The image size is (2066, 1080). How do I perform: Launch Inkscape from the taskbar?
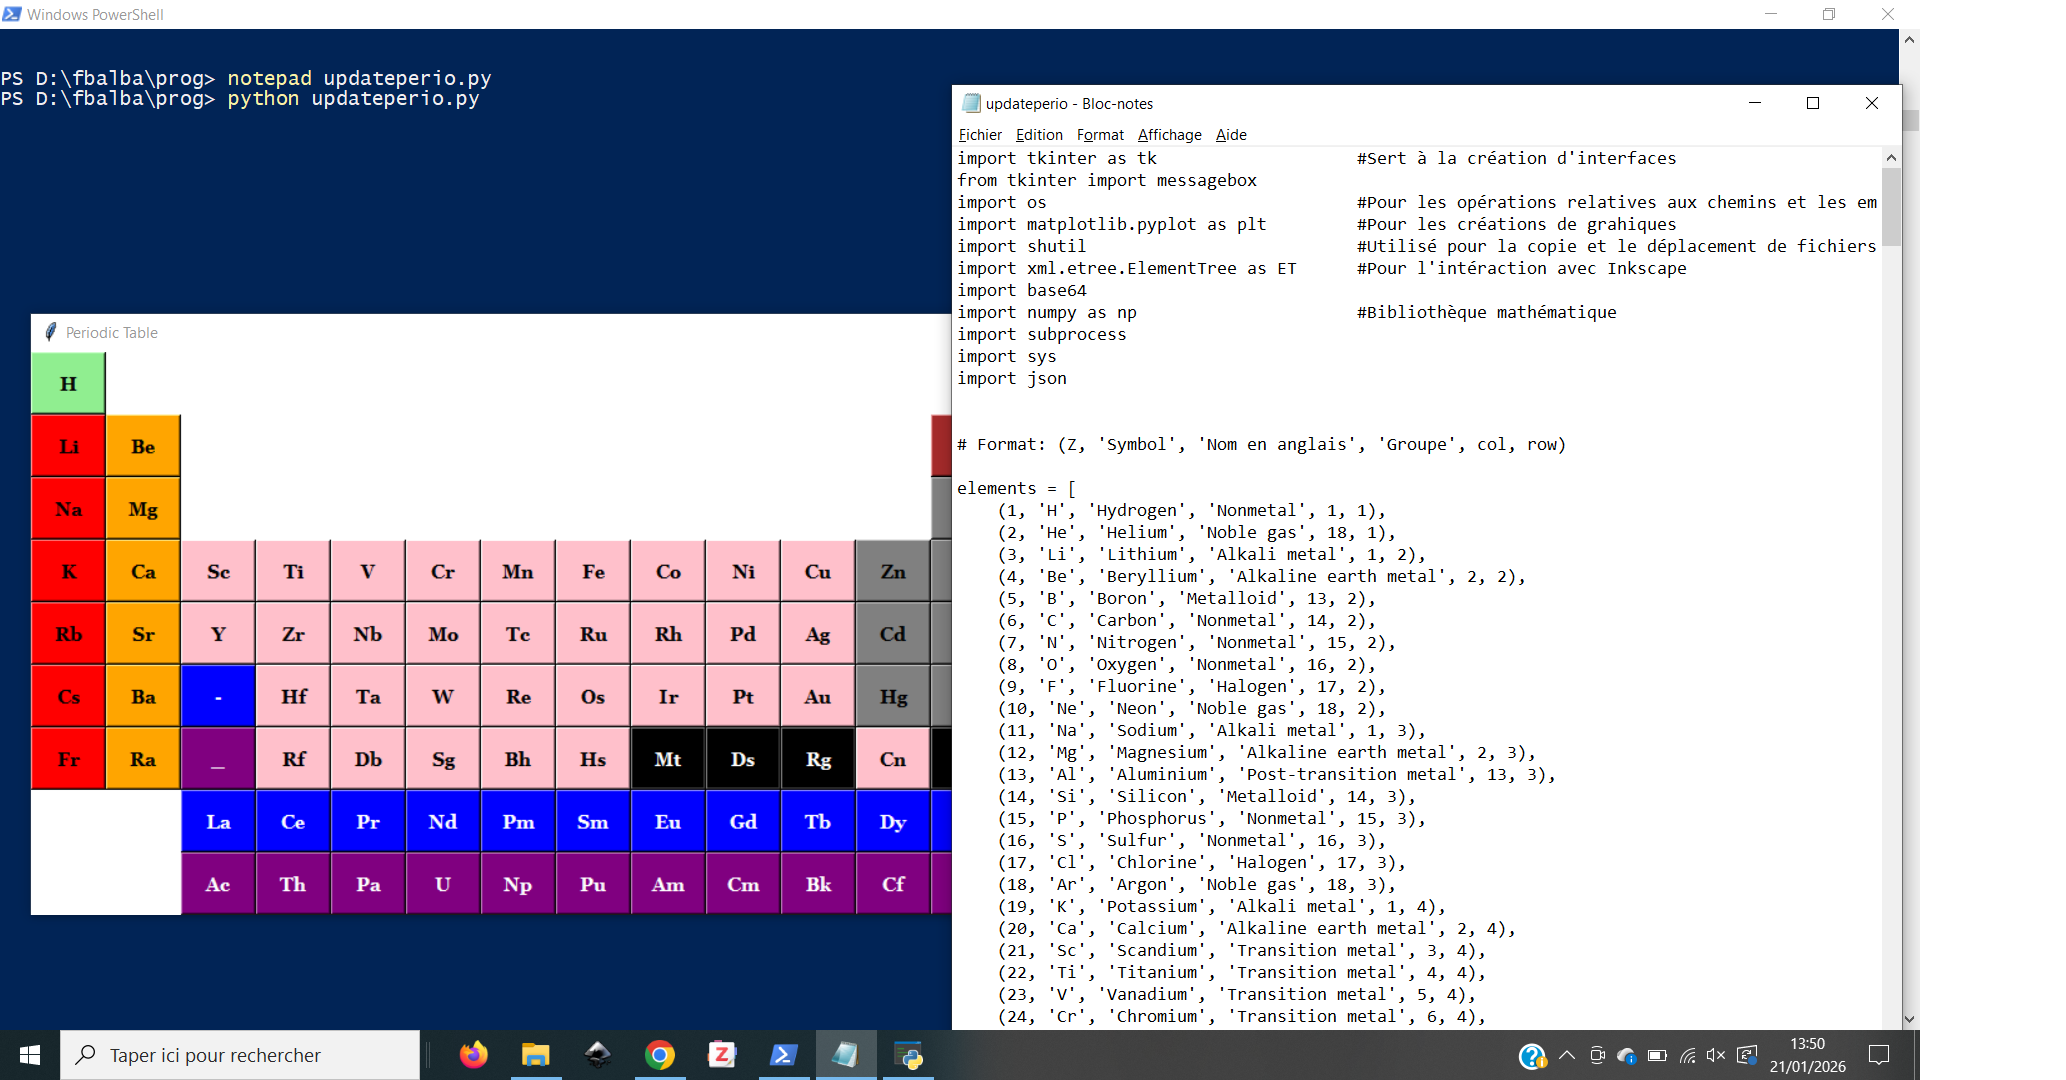[597, 1055]
